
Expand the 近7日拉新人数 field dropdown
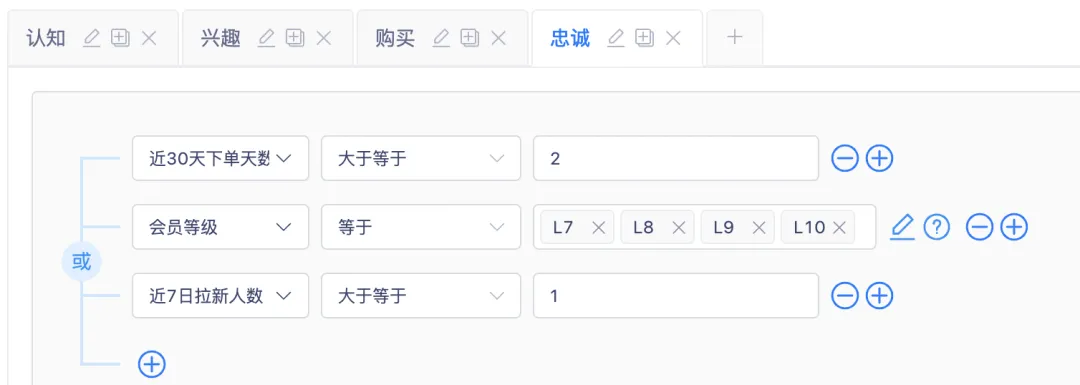(220, 296)
